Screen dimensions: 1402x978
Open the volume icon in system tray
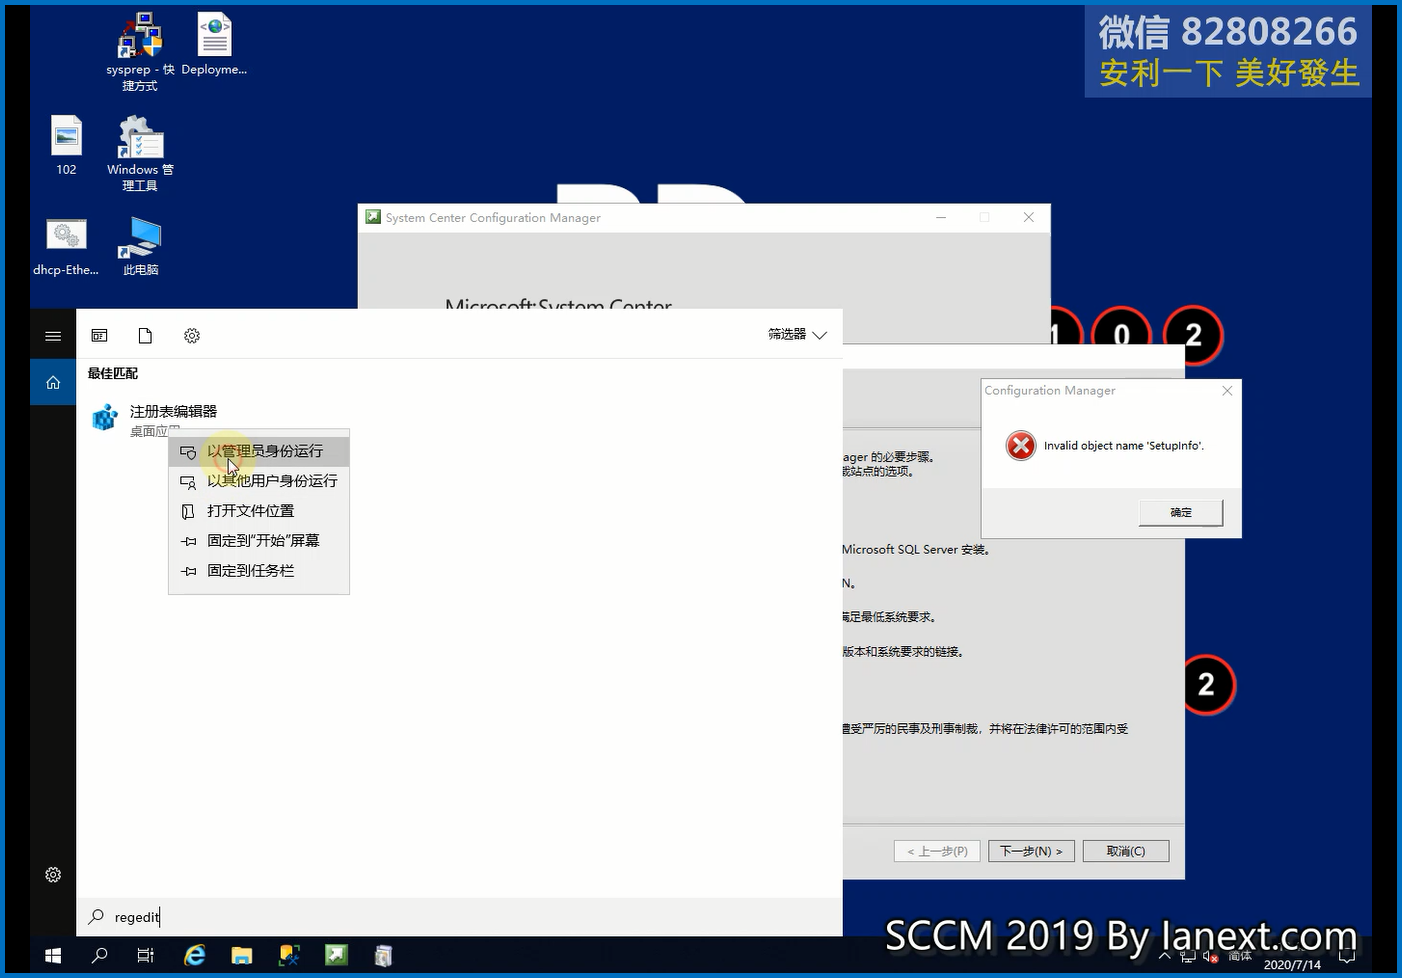(x=1210, y=957)
